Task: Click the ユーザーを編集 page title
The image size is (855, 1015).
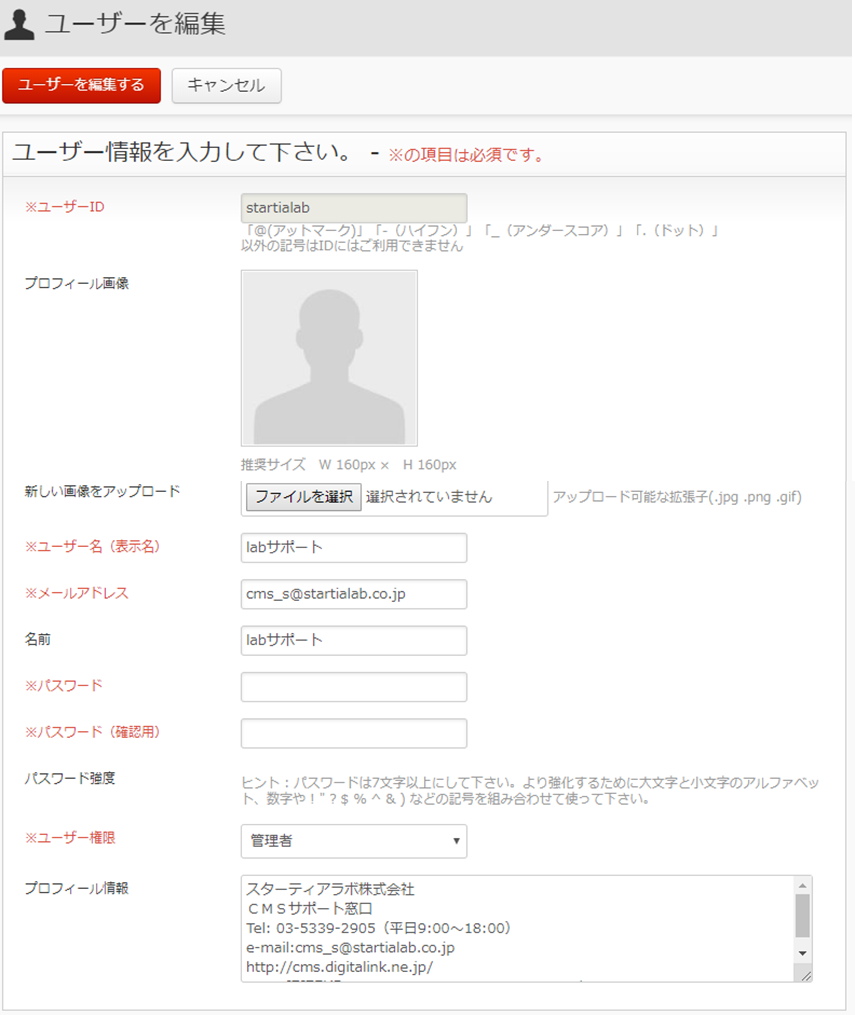Action: [x=135, y=24]
